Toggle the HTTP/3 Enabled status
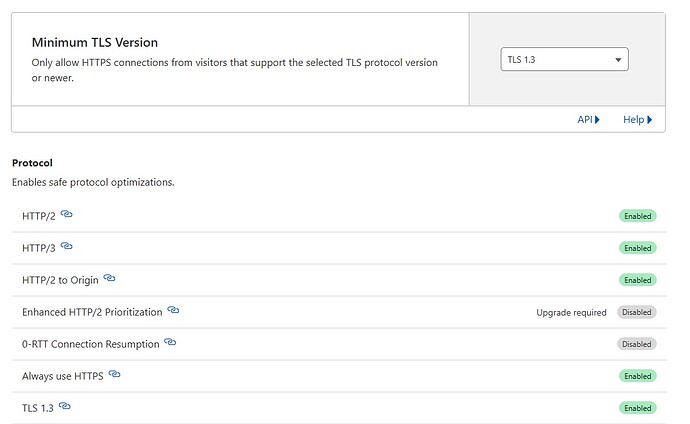Image resolution: width=690 pixels, height=424 pixels. [637, 248]
